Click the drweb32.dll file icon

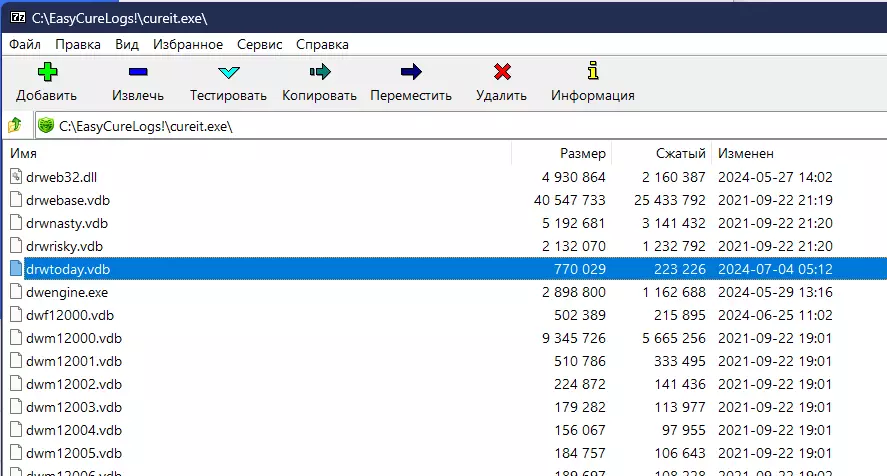point(16,177)
